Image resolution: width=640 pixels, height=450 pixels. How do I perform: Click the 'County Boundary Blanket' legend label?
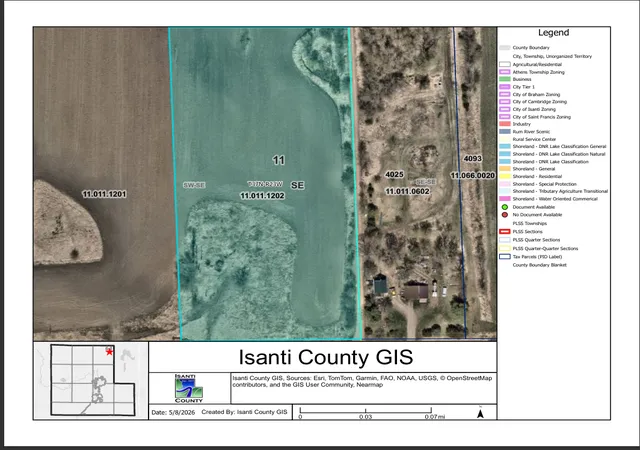pyautogui.click(x=540, y=265)
